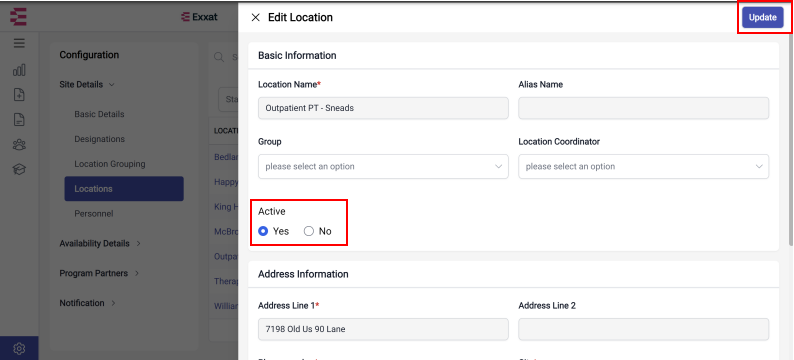
Task: Expand the Program Partners section
Action: 99,273
